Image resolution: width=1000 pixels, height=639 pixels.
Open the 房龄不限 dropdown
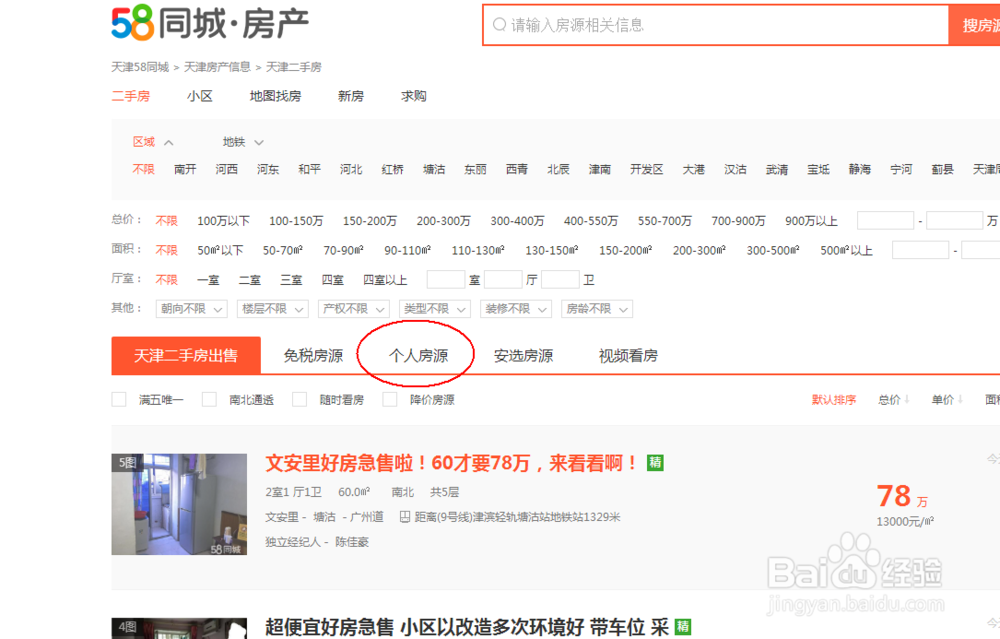click(597, 309)
